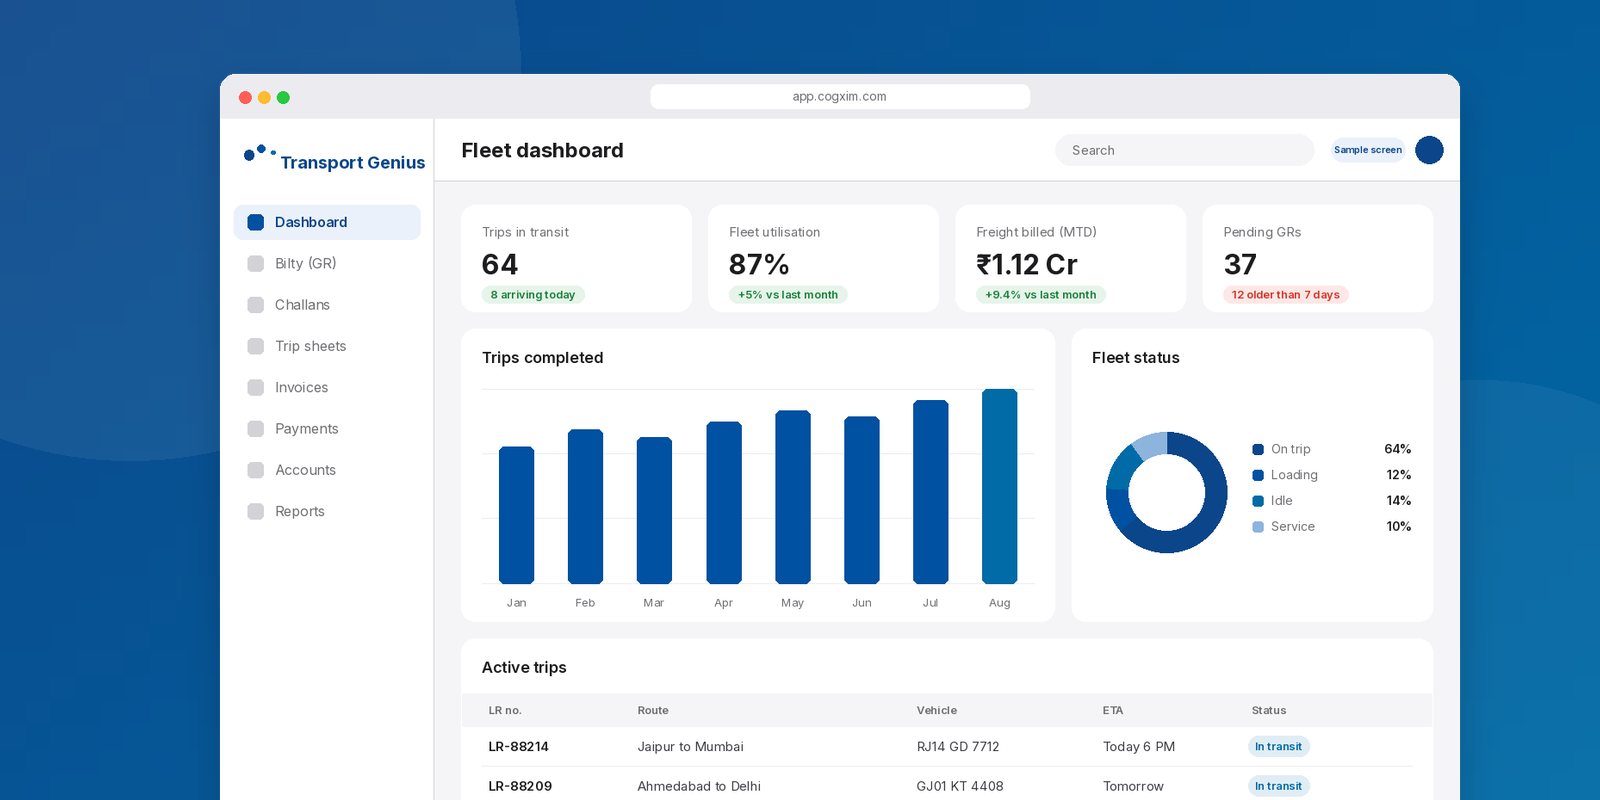Open Reports sidebar item
Screen dimensions: 1600x800
(x=327, y=511)
